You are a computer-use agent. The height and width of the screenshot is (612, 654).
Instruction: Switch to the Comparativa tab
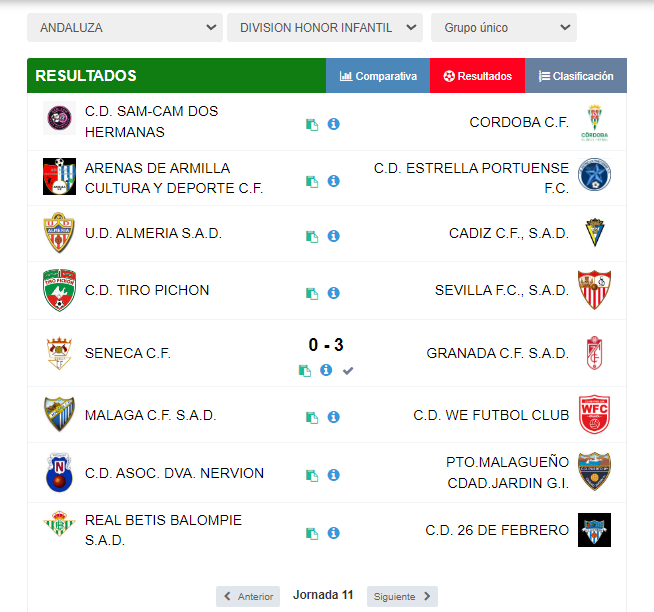tap(378, 76)
